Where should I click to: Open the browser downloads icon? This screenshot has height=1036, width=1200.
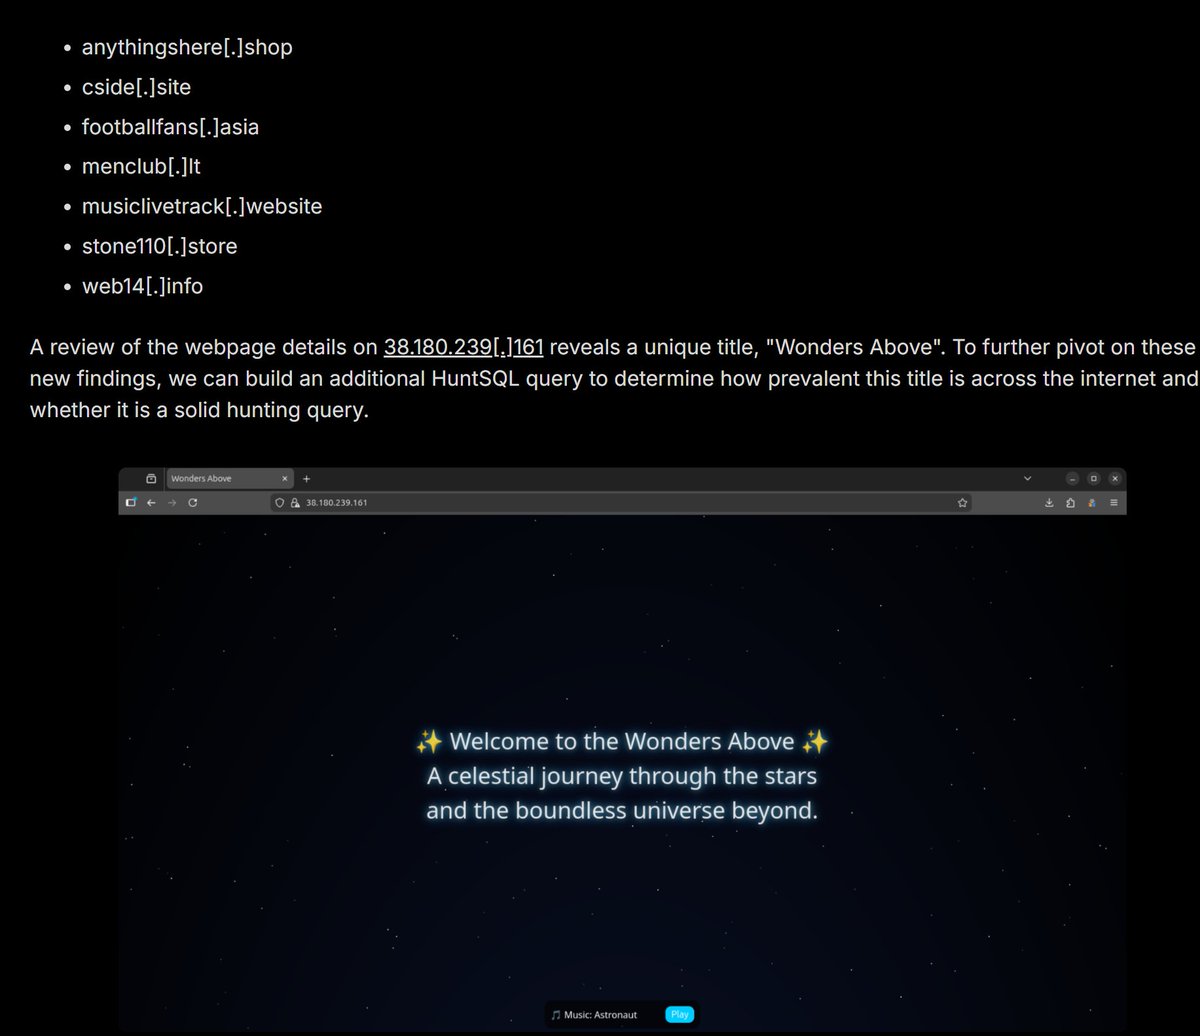(x=1049, y=503)
